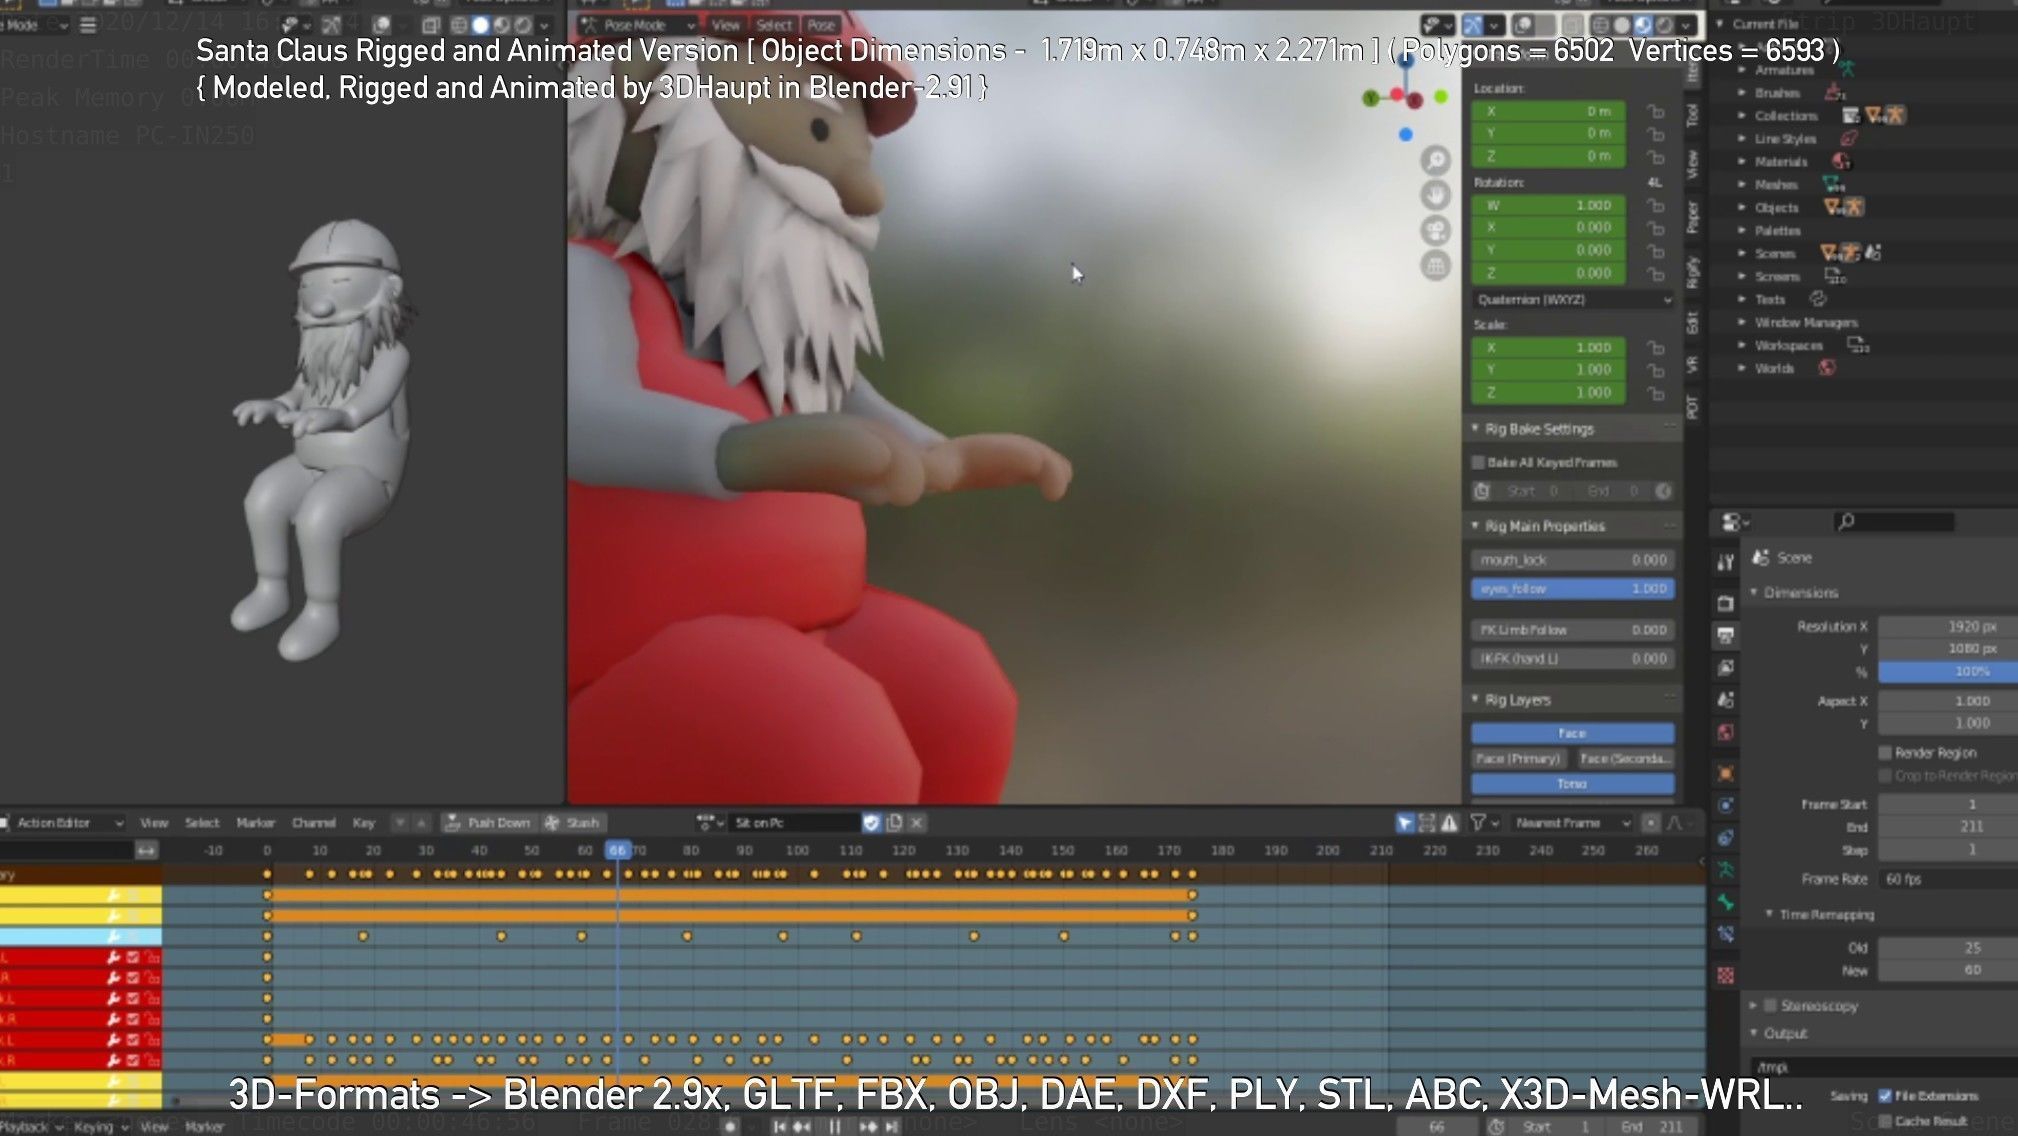The height and width of the screenshot is (1136, 2018).
Task: Open the Output properties tab icon
Action: [x=1726, y=635]
